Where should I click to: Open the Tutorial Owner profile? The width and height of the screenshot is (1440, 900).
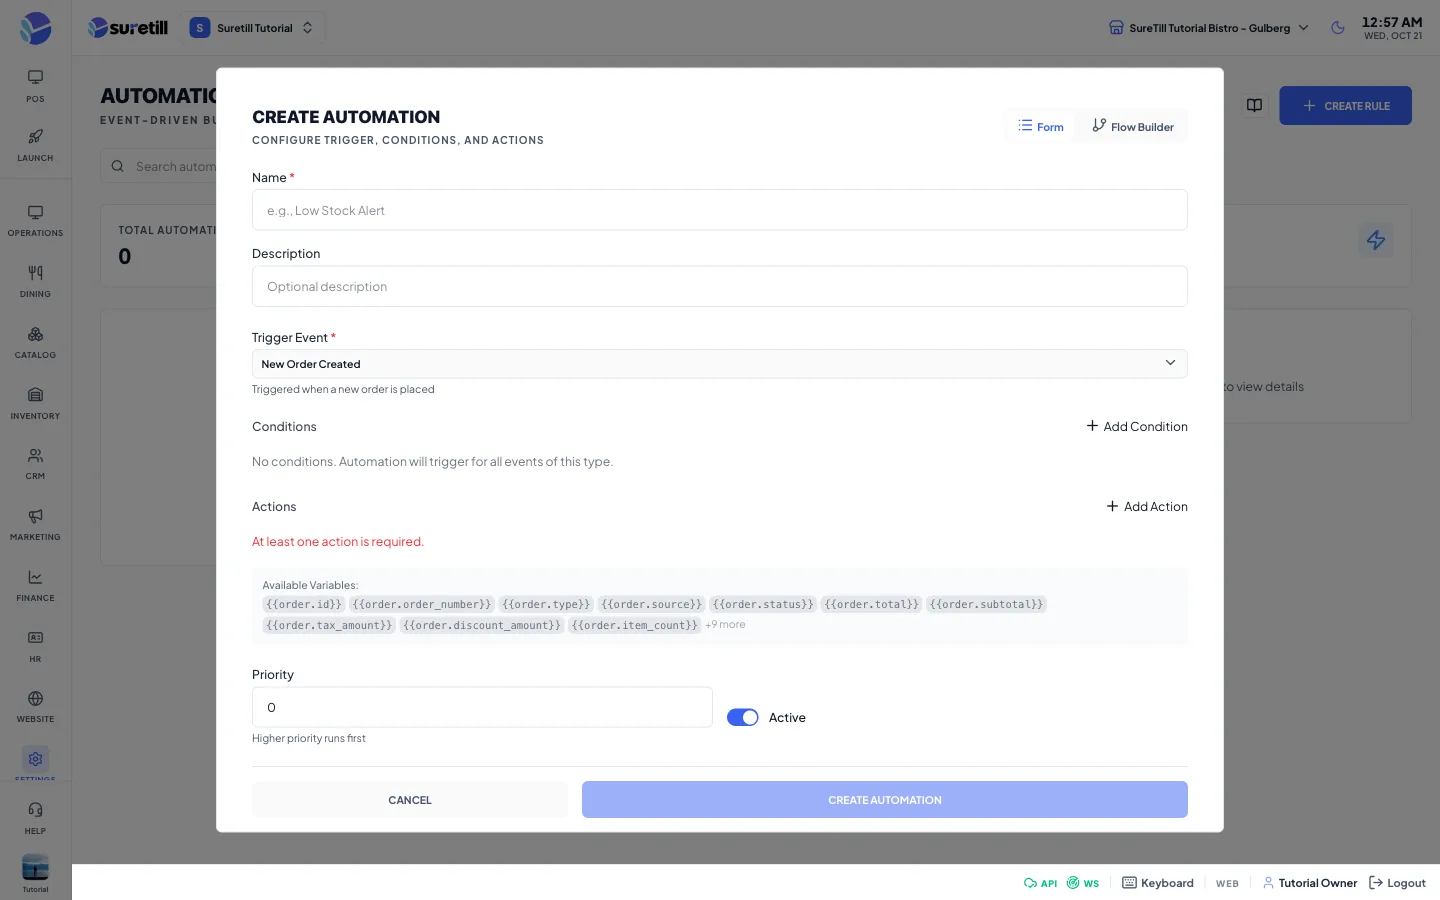point(1309,883)
